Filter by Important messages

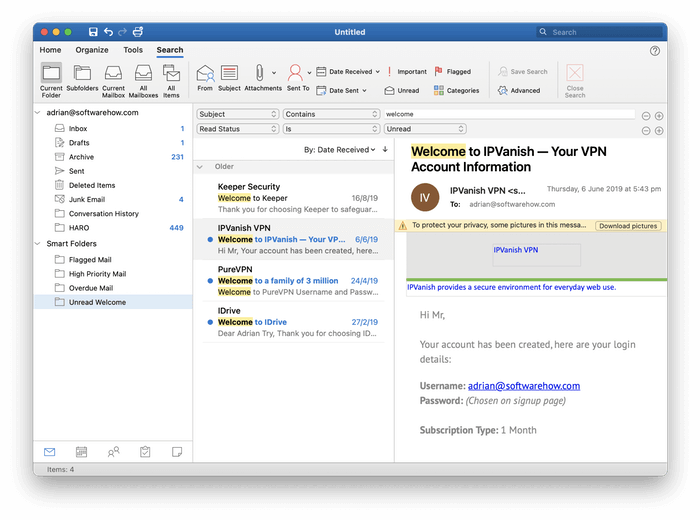point(406,71)
